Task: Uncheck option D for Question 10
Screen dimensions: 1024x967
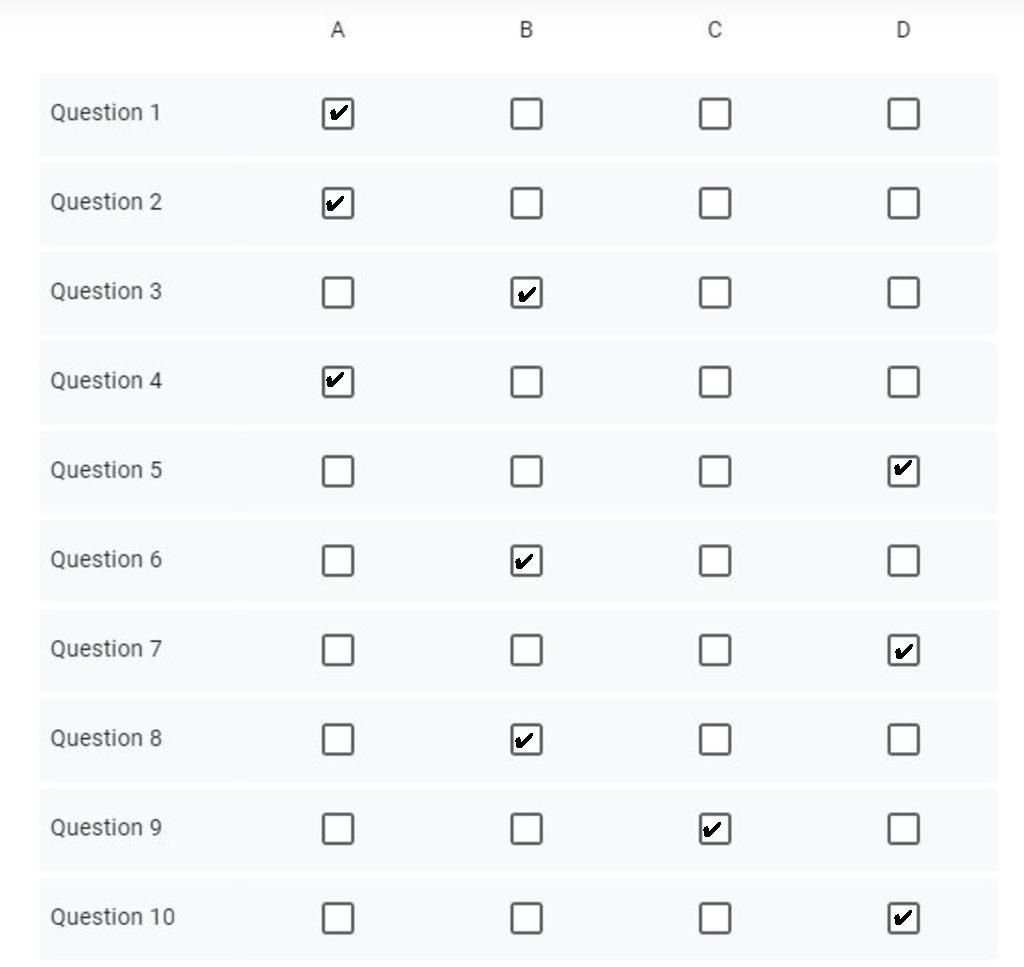Action: tap(904, 919)
